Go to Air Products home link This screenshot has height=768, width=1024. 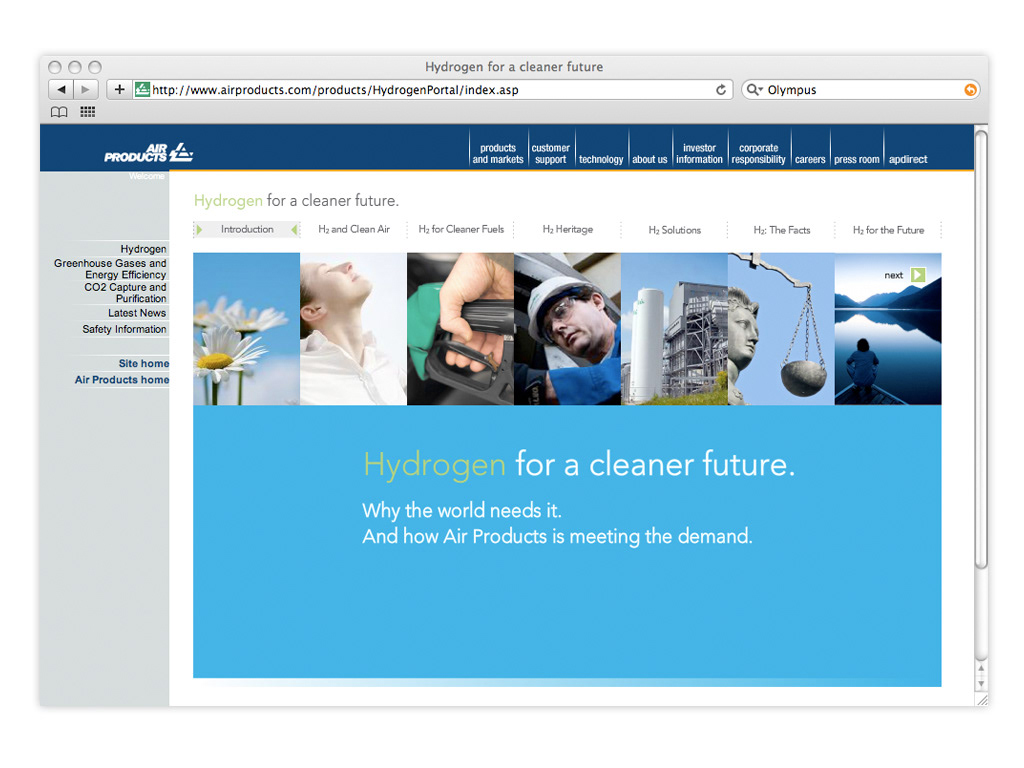click(x=121, y=379)
